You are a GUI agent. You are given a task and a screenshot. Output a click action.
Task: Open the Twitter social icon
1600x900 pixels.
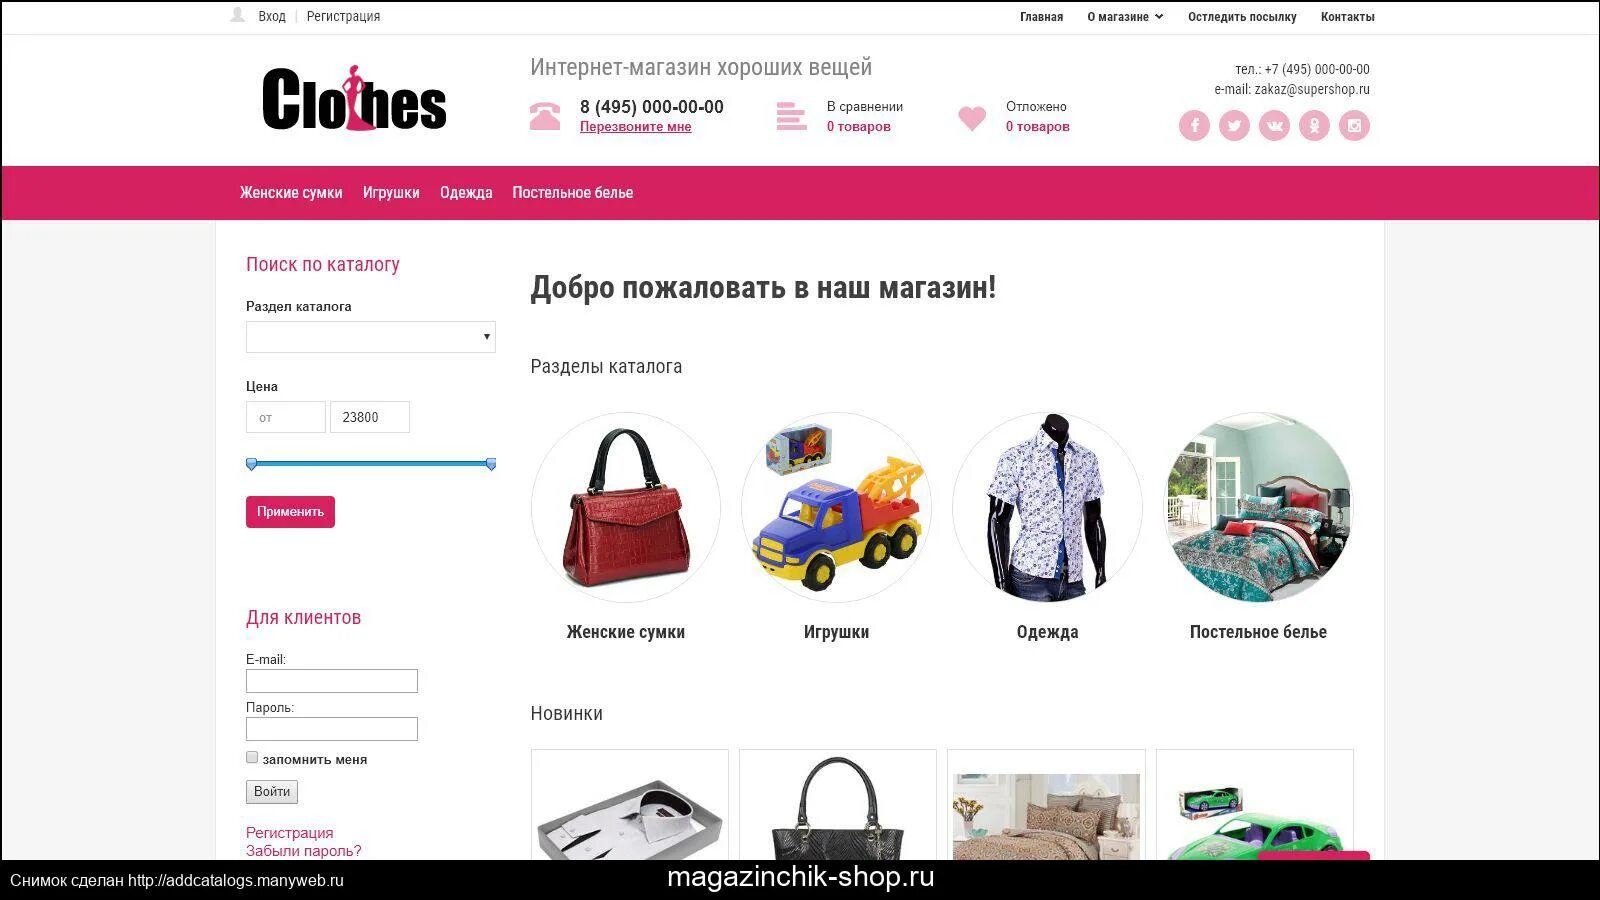(x=1234, y=125)
